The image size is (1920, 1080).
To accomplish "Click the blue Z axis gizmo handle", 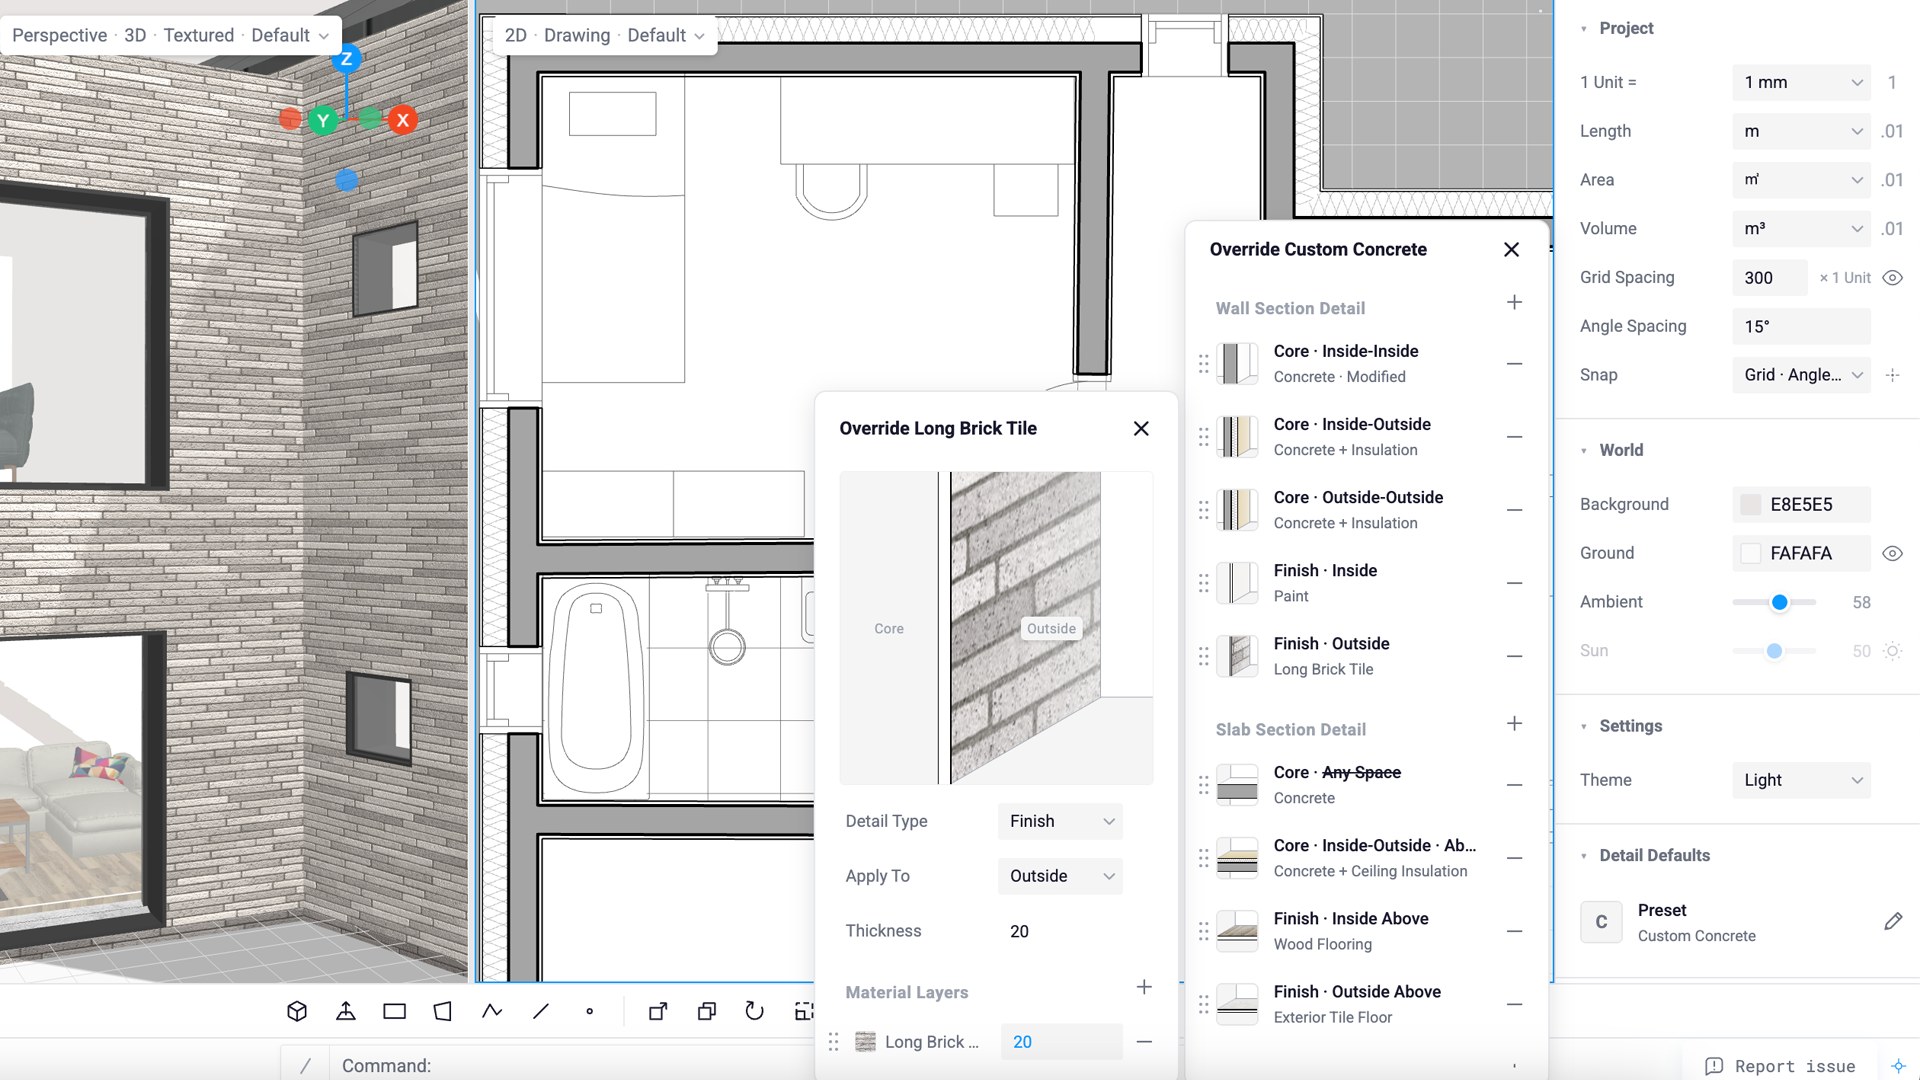I will tap(347, 59).
